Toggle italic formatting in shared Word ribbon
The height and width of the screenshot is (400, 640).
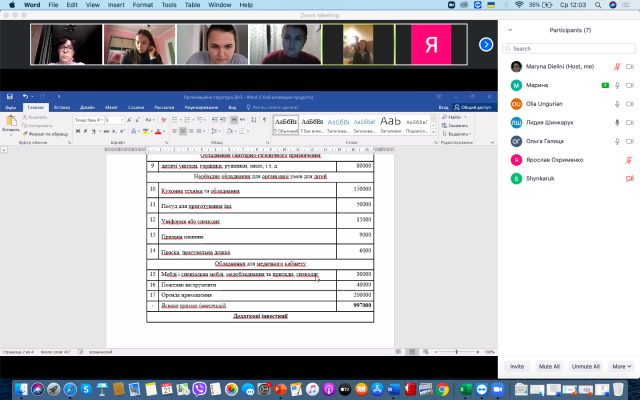[85, 131]
